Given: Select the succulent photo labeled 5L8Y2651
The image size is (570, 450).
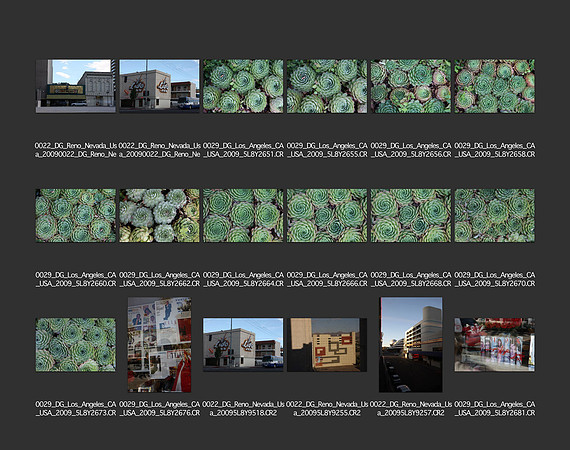Looking at the screenshot, I should (x=243, y=86).
